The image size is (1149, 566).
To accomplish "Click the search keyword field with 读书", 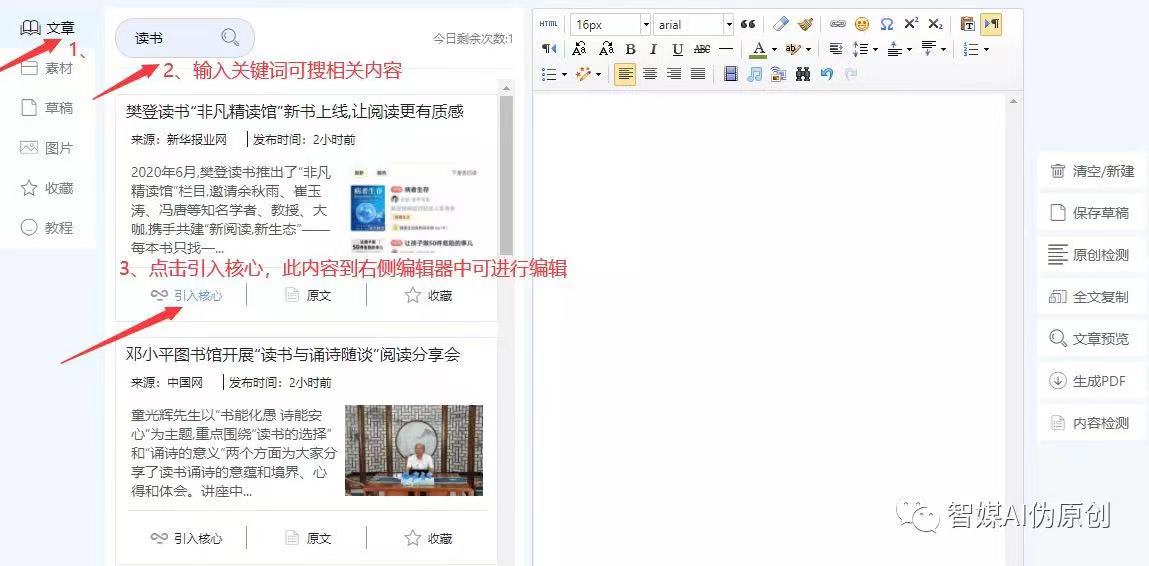I will pyautogui.click(x=185, y=38).
